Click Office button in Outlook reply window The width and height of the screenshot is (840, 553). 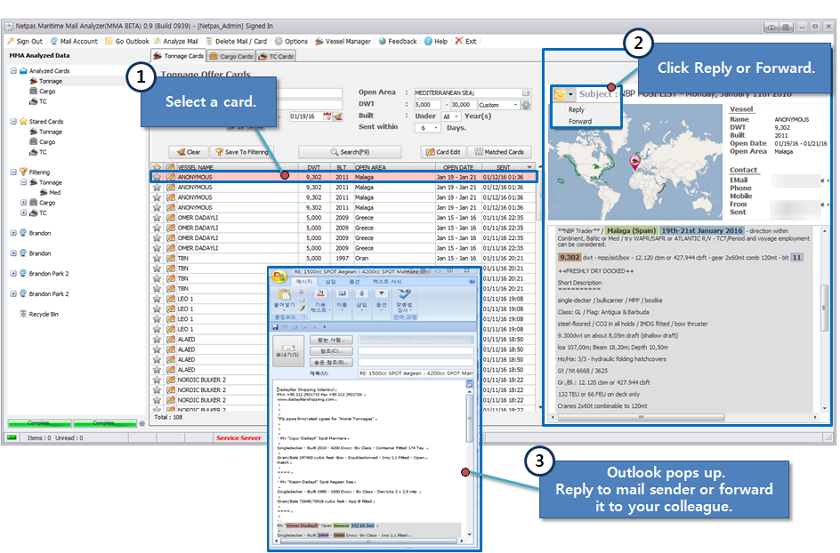[x=279, y=276]
